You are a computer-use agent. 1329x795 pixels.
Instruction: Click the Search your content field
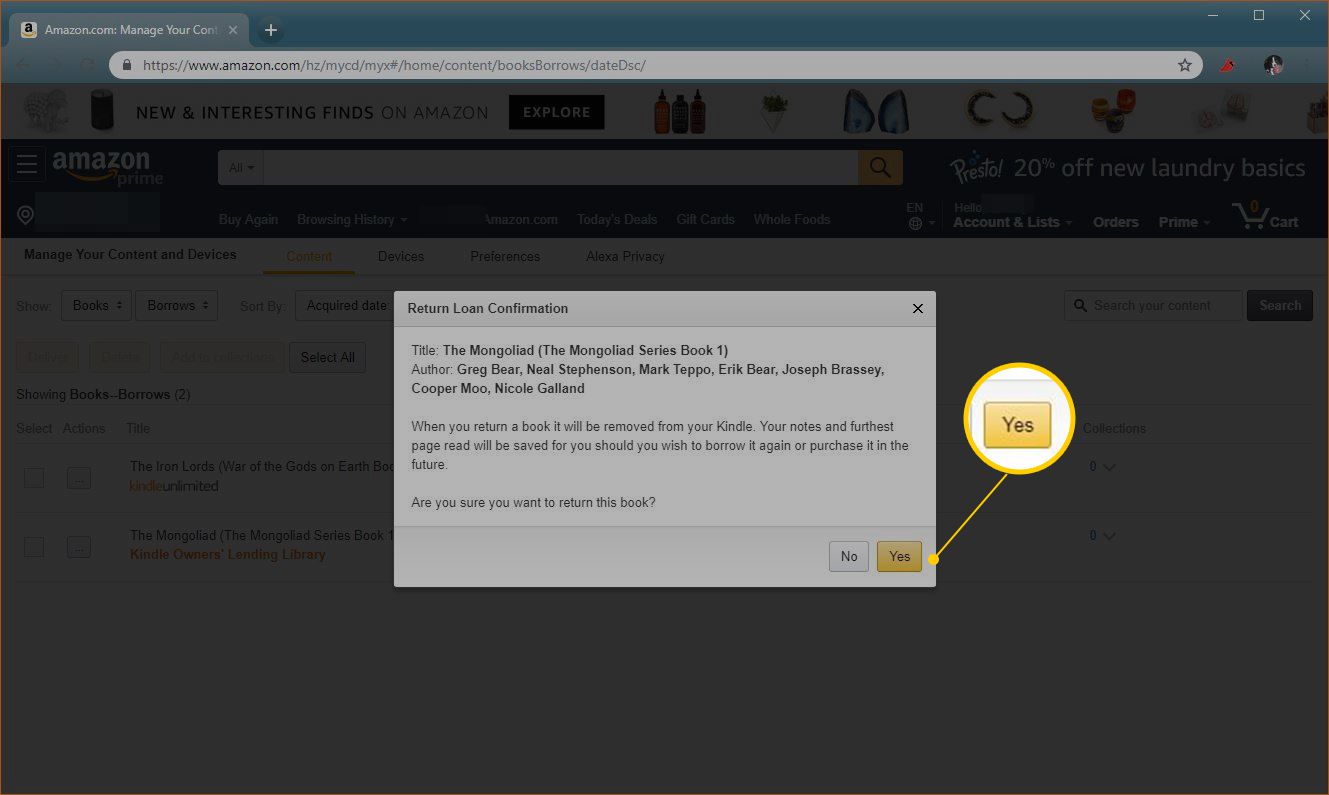point(1153,306)
